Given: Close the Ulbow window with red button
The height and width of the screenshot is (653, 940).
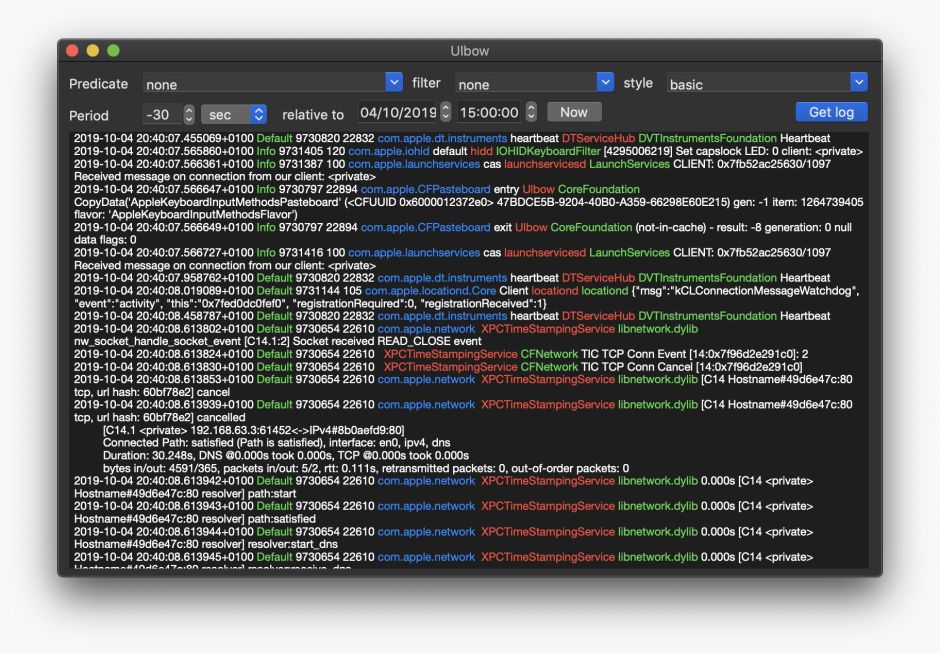Looking at the screenshot, I should pos(72,50).
